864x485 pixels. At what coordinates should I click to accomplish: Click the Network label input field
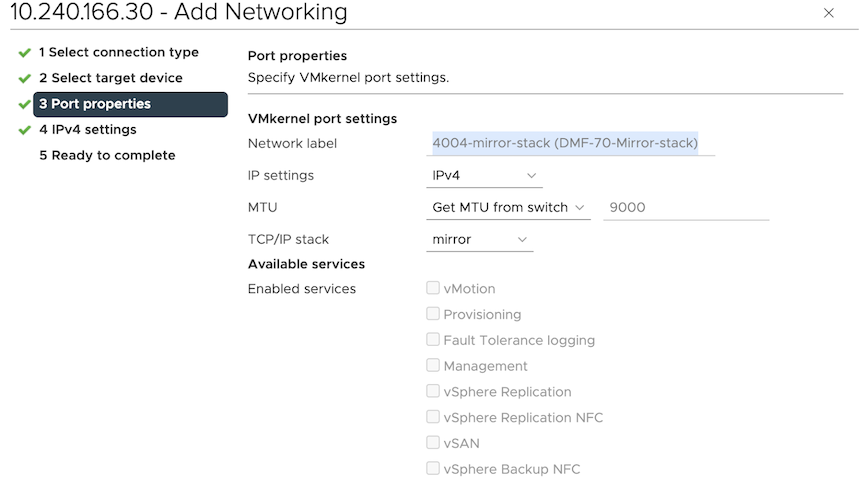pyautogui.click(x=570, y=143)
